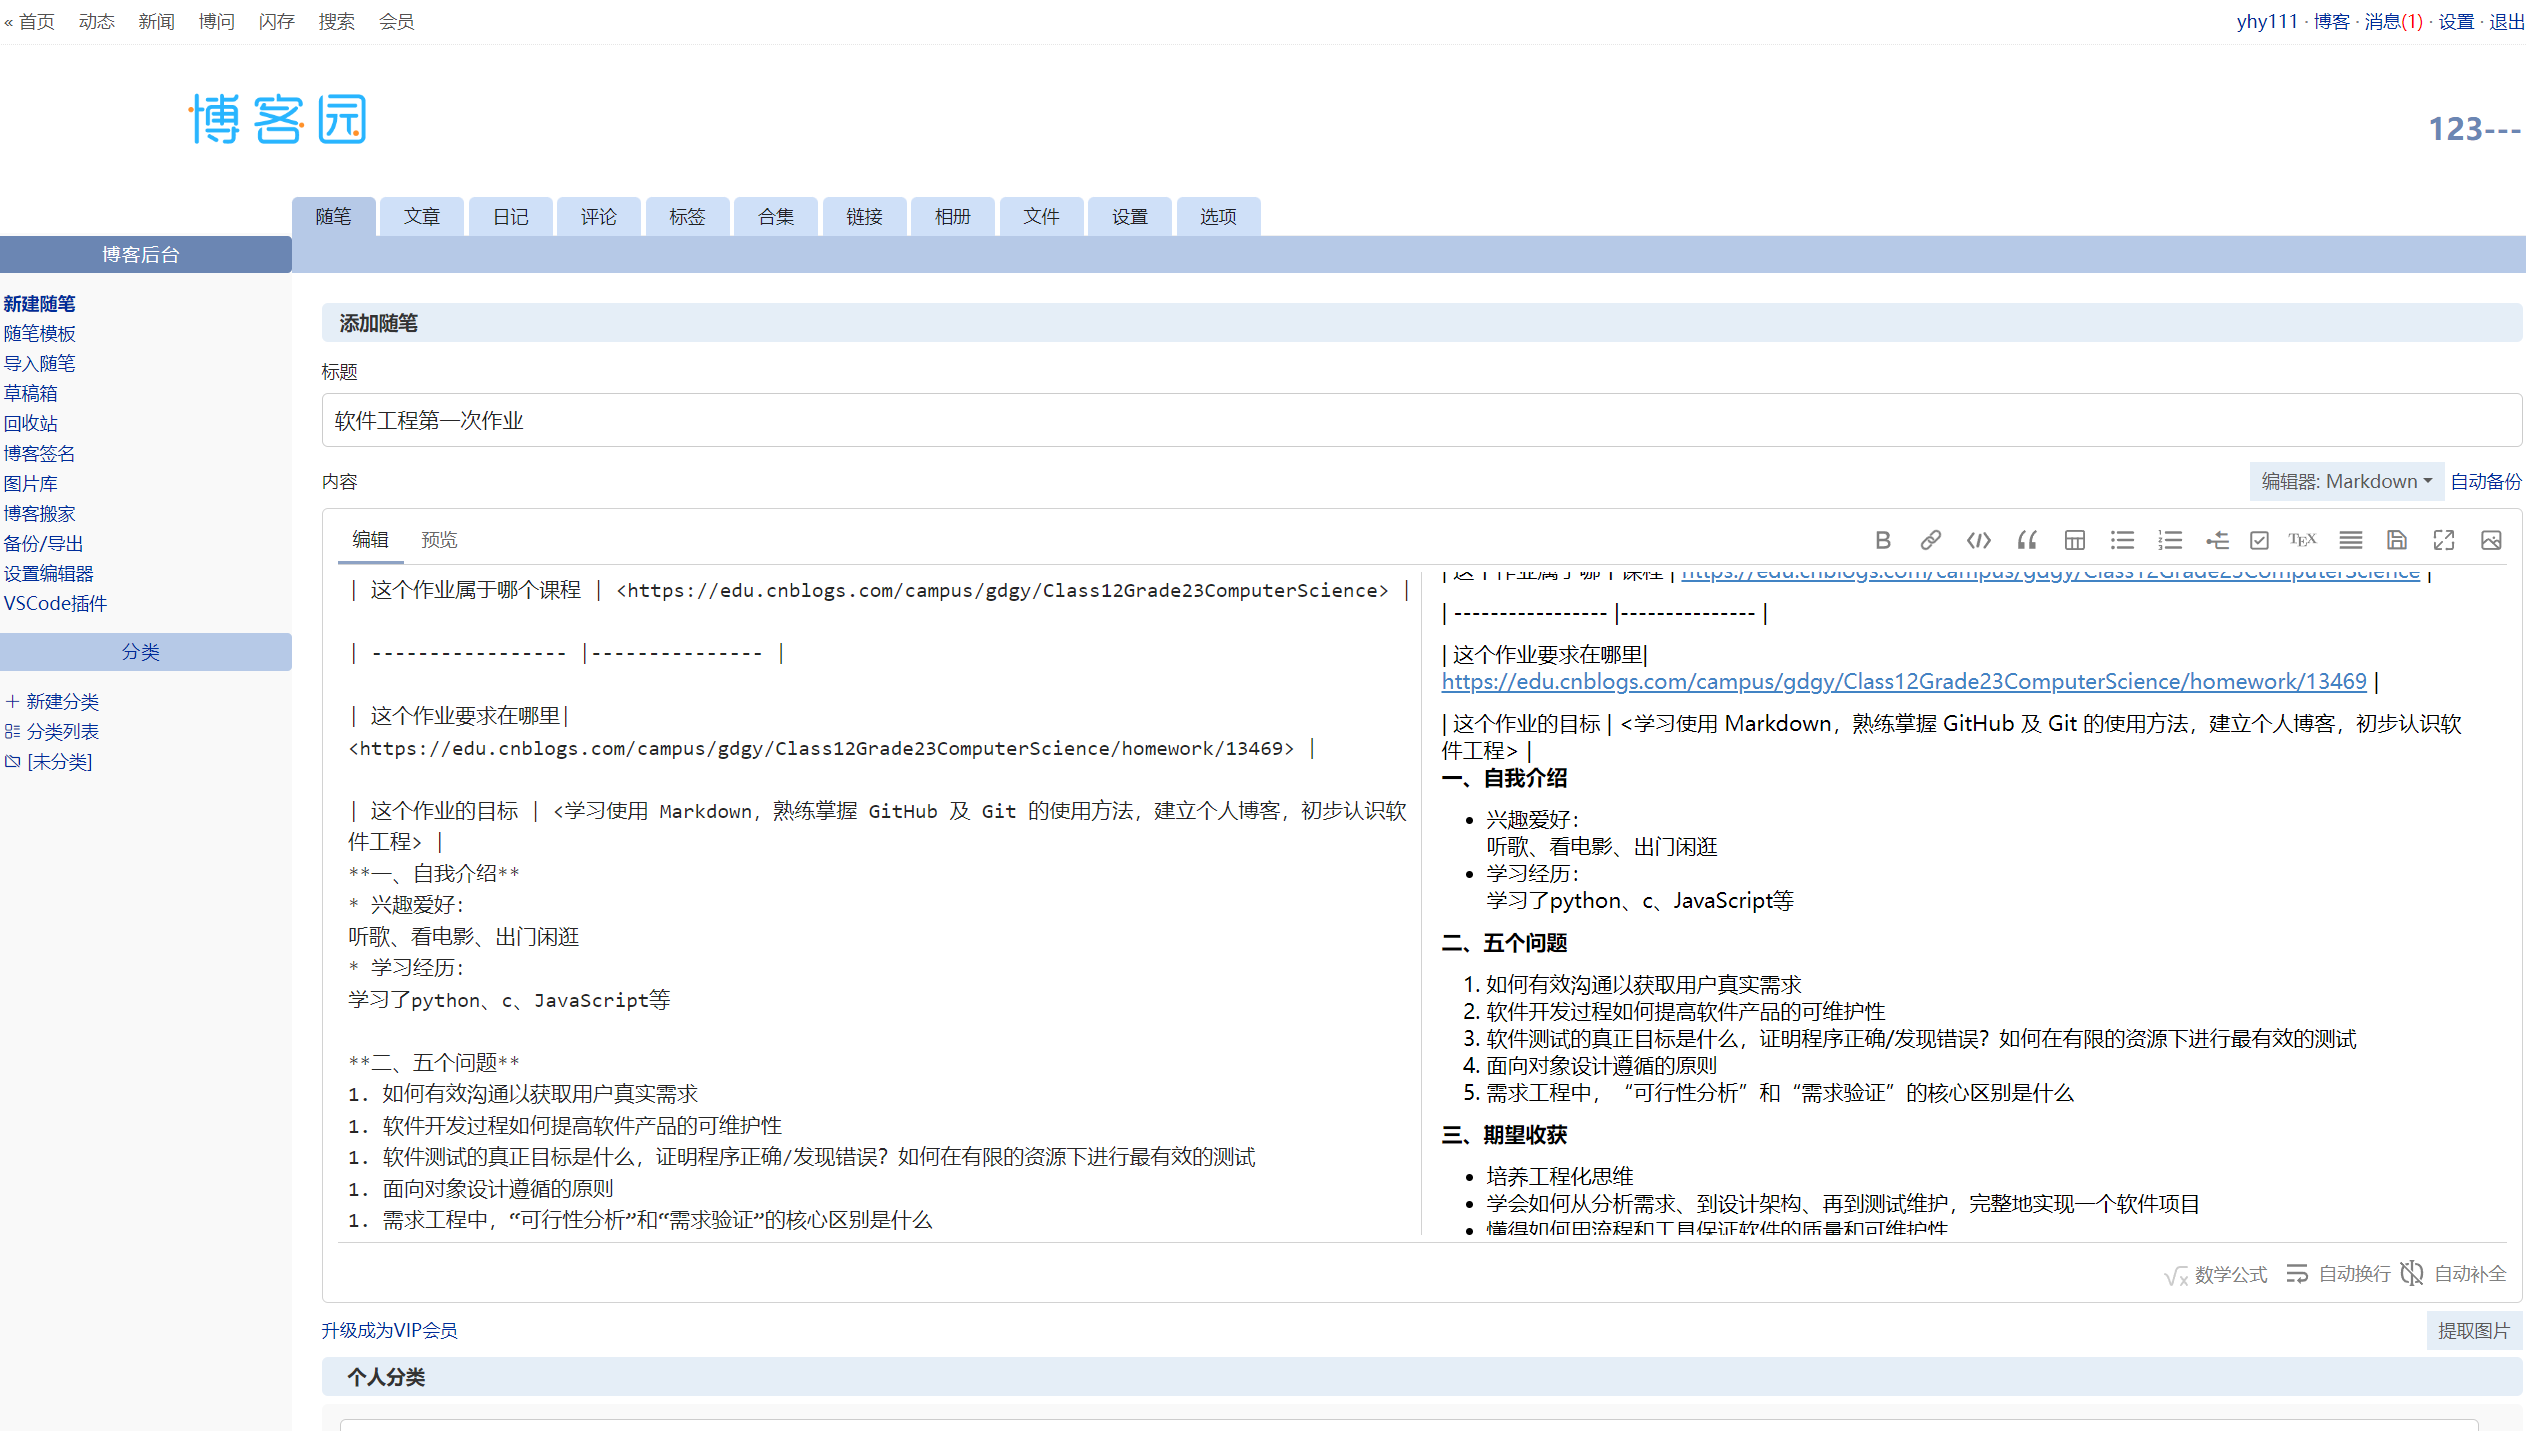This screenshot has width=2526, height=1431.
Task: Create numbered list with ordered list icon
Action: click(2169, 540)
